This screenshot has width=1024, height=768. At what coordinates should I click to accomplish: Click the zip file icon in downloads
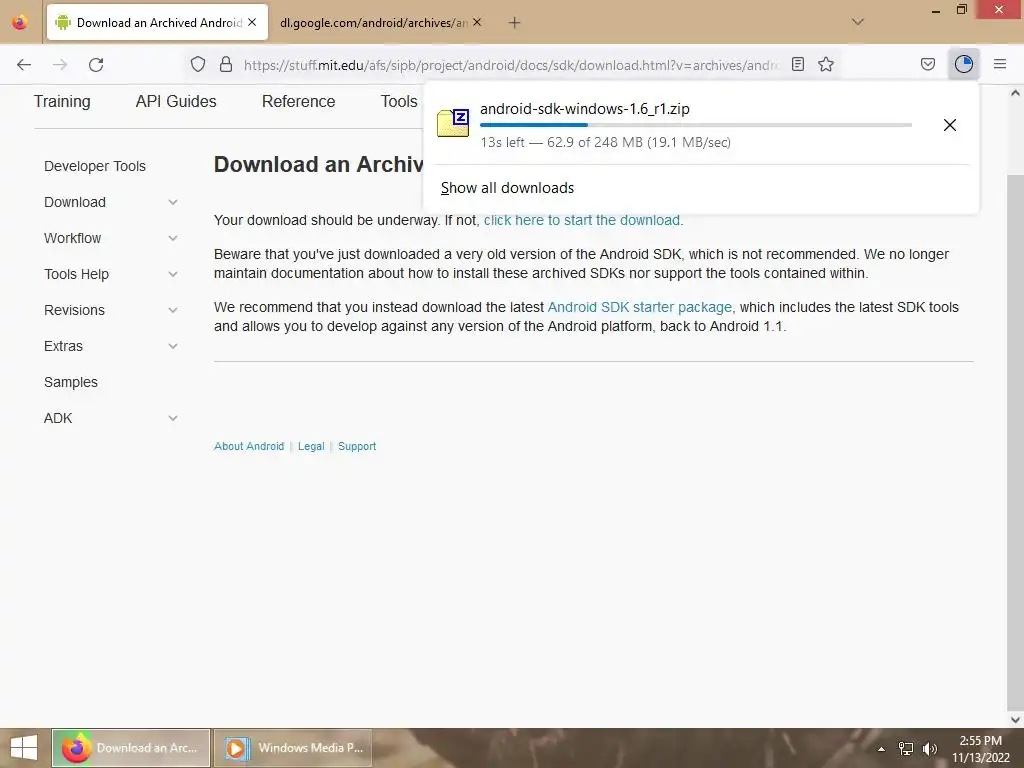[x=453, y=122]
